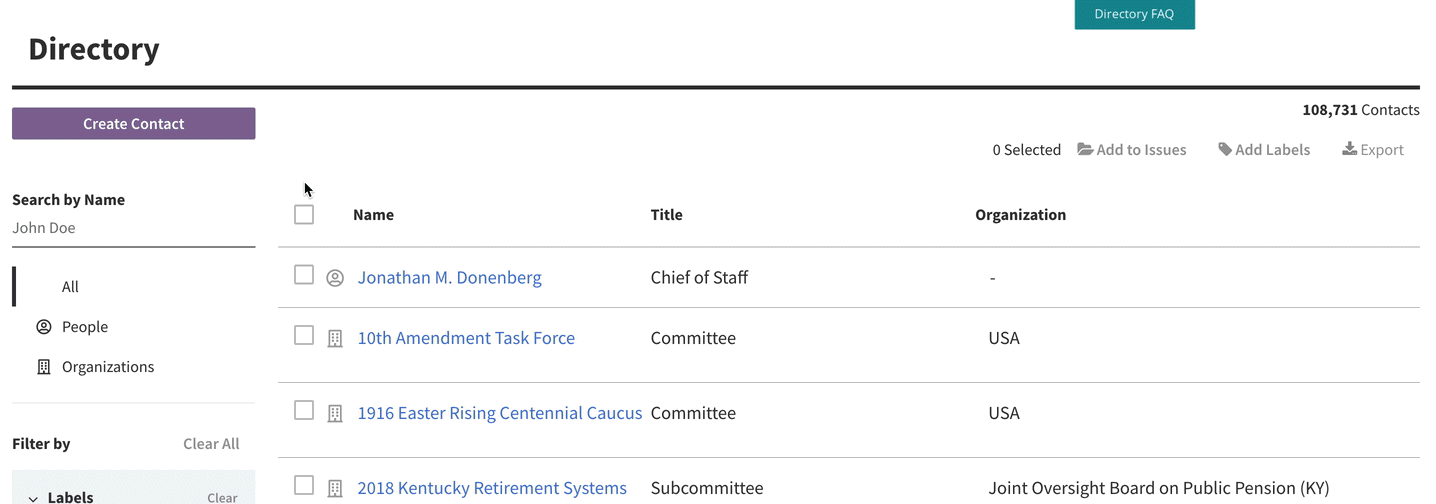Check the box for Jonathan M. Donenberg
Screen dimensions: 1436x504
tap(304, 275)
